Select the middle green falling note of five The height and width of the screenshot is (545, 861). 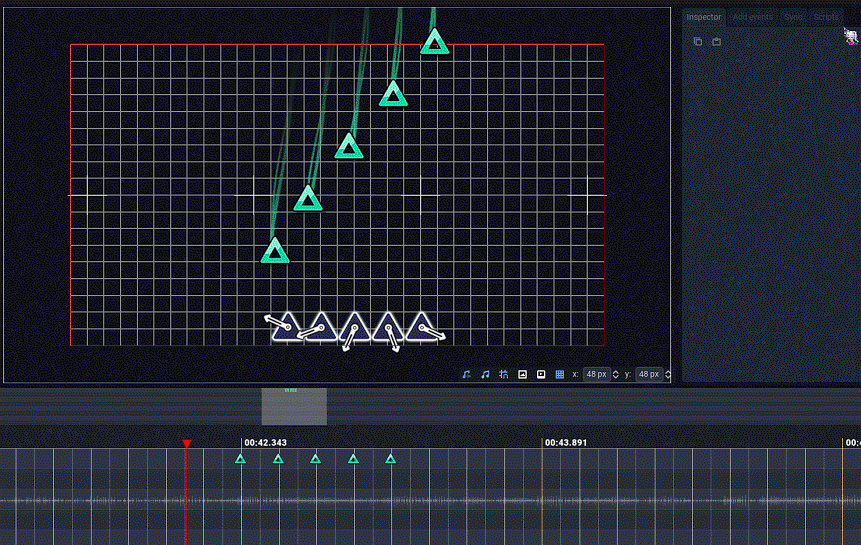coord(349,147)
